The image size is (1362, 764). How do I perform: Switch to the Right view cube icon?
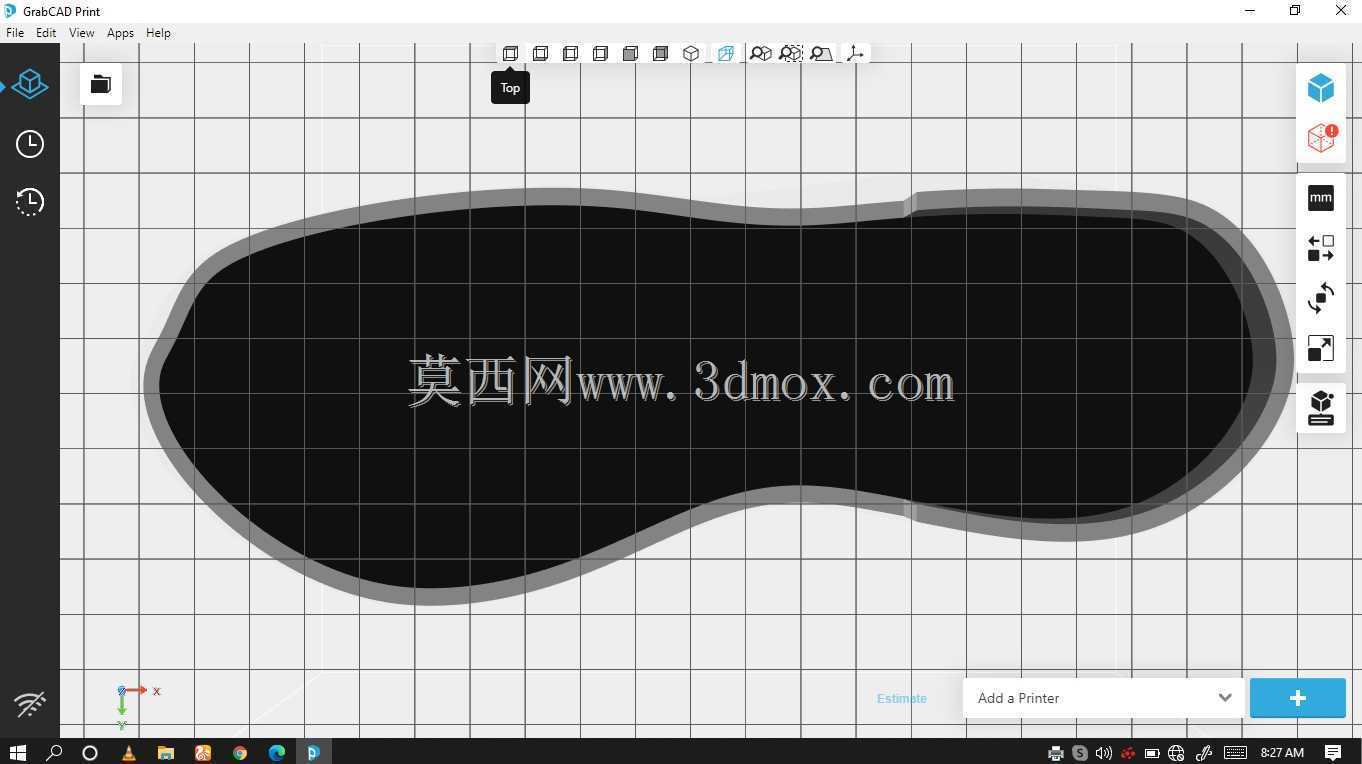(600, 53)
